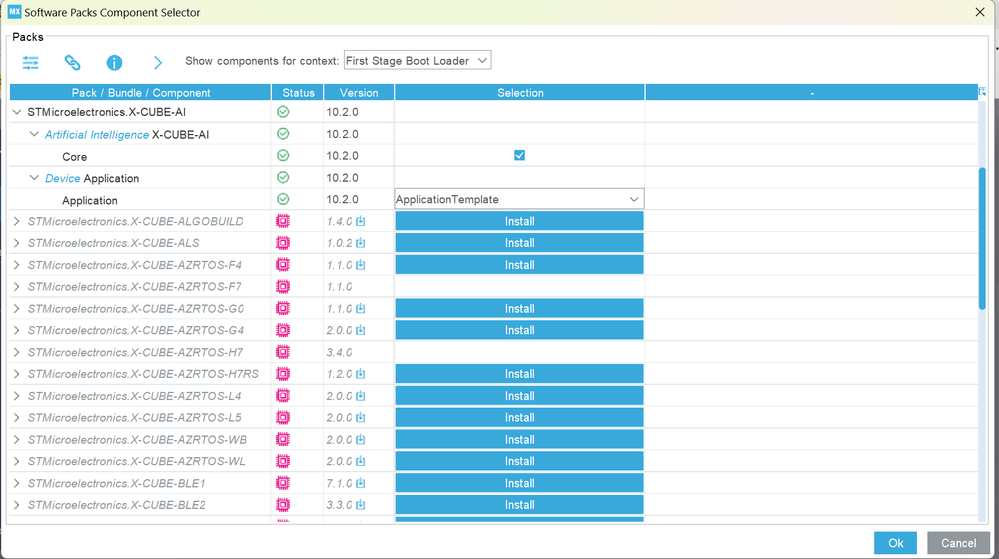Install the X-CUBE-AZRTOS-G4 pack

(x=519, y=330)
